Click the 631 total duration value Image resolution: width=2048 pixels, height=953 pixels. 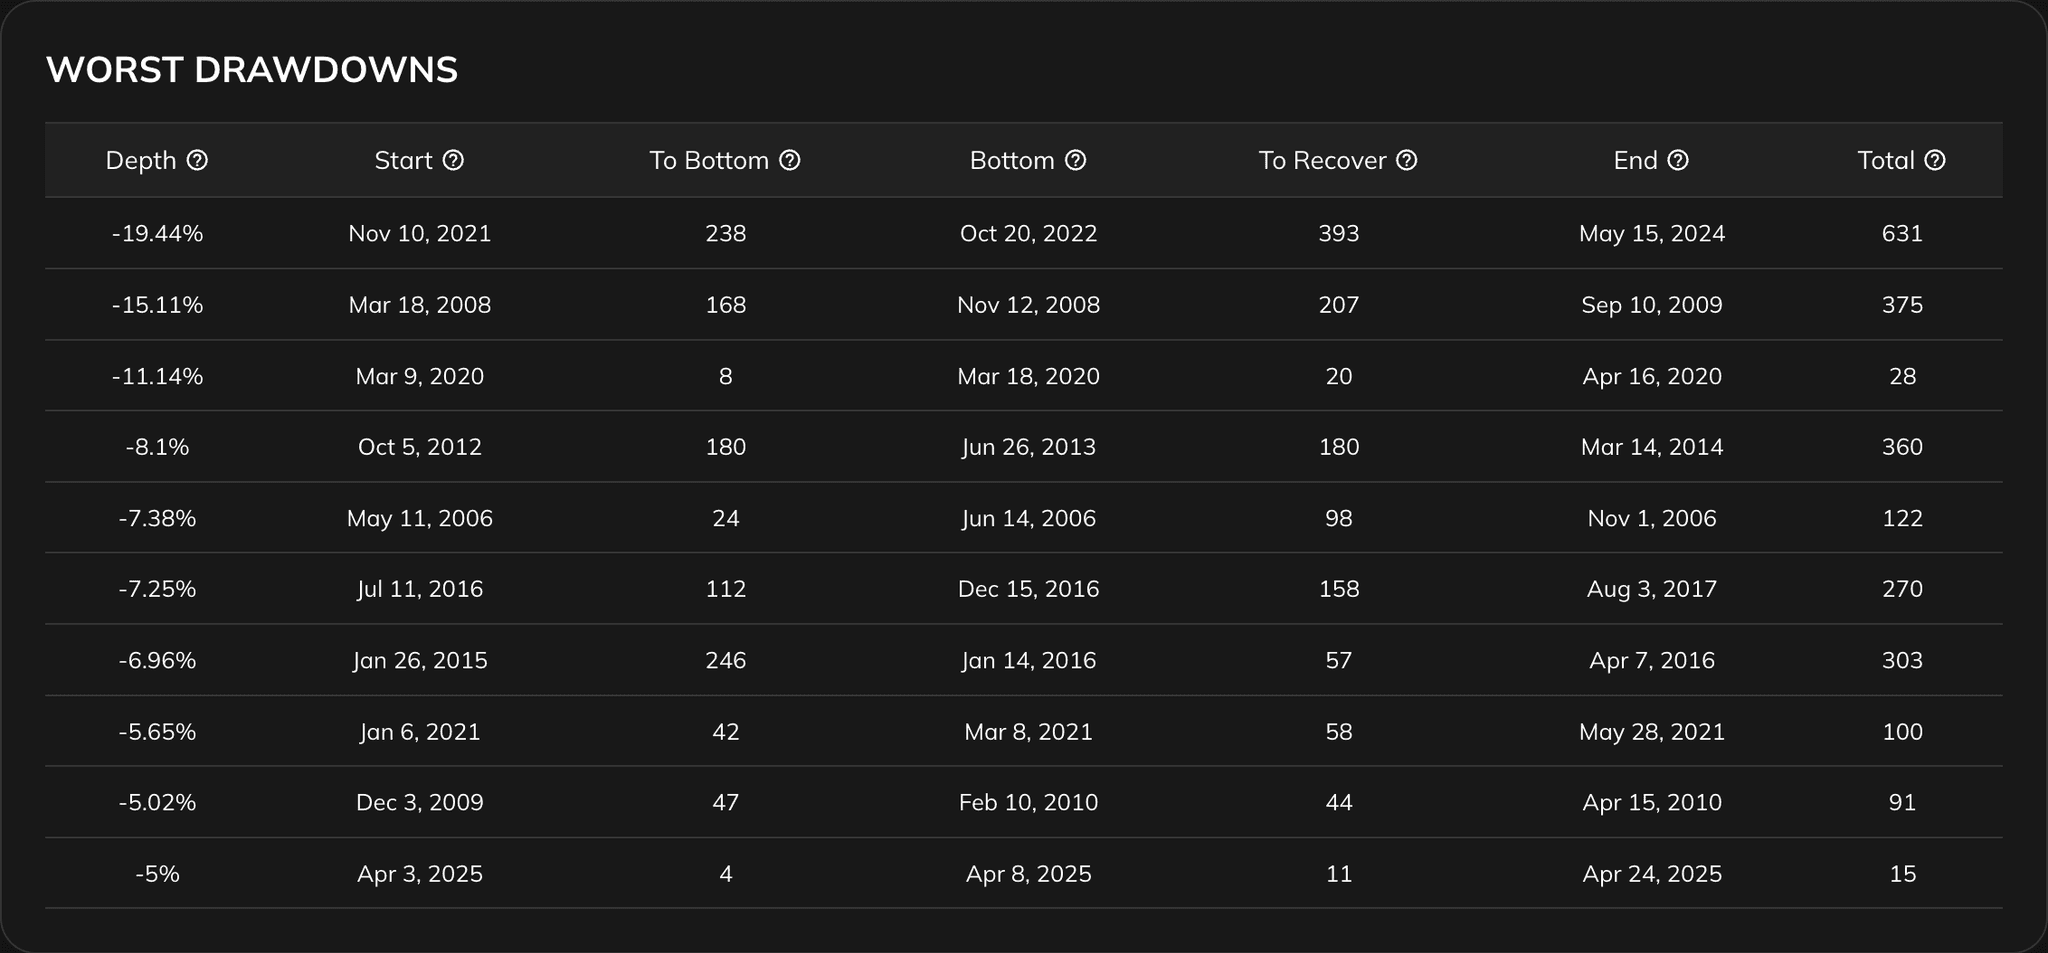point(1903,233)
